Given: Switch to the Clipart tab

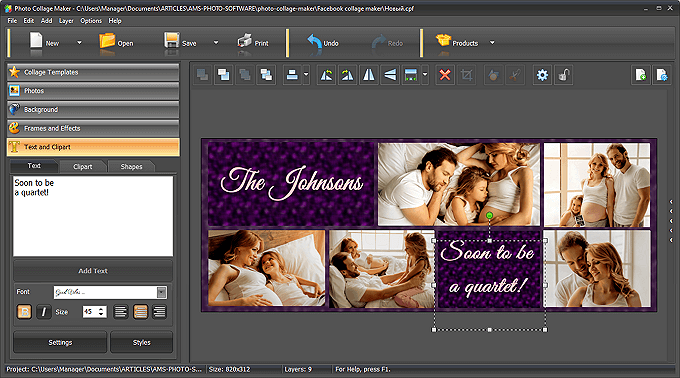Looking at the screenshot, I should click(x=82, y=166).
